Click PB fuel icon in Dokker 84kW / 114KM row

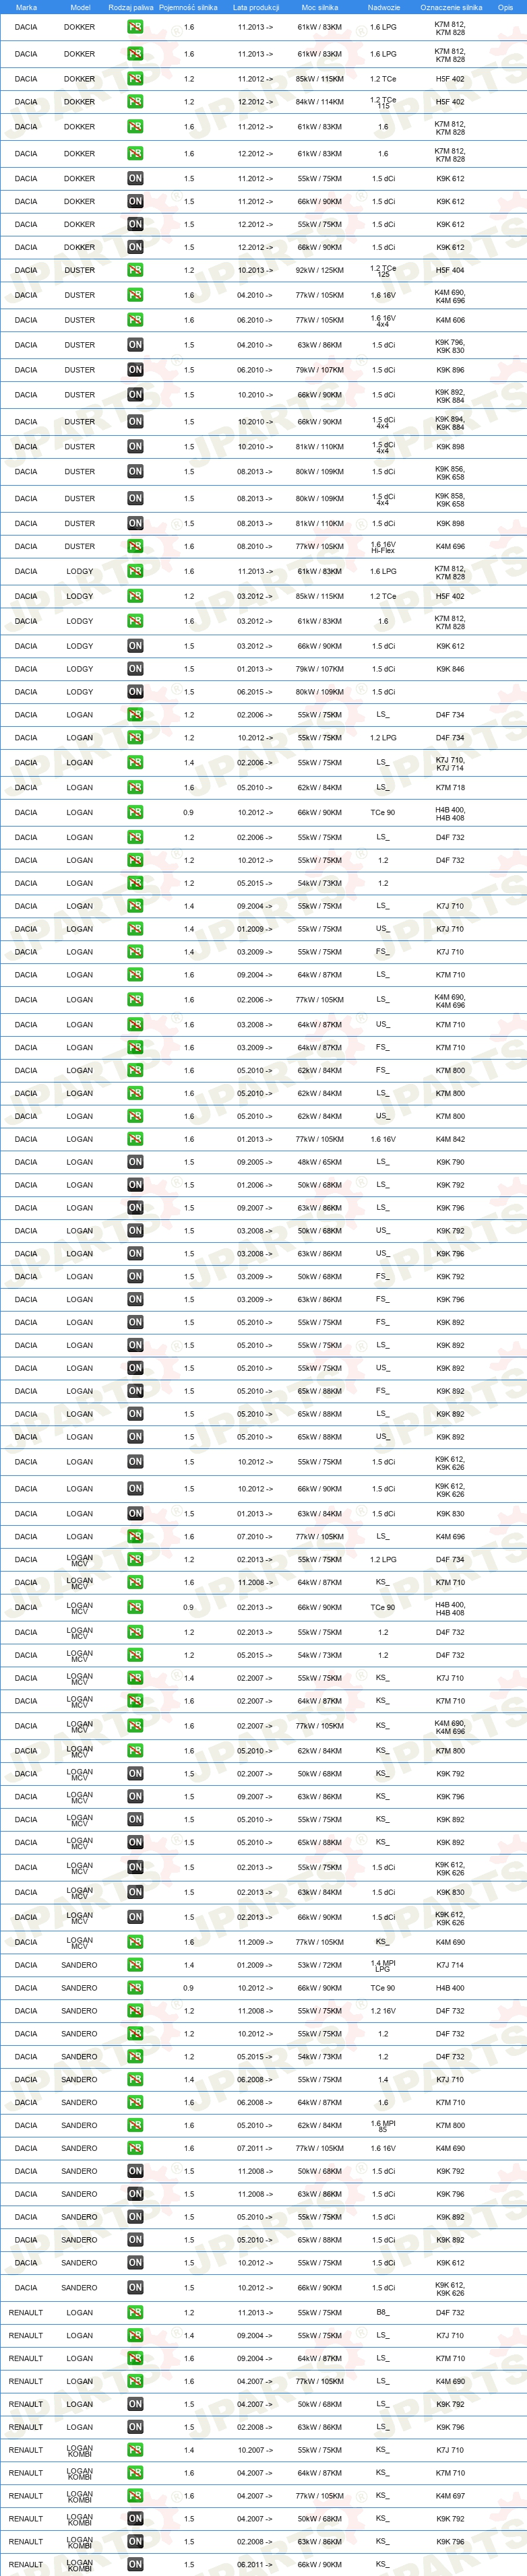tap(135, 102)
